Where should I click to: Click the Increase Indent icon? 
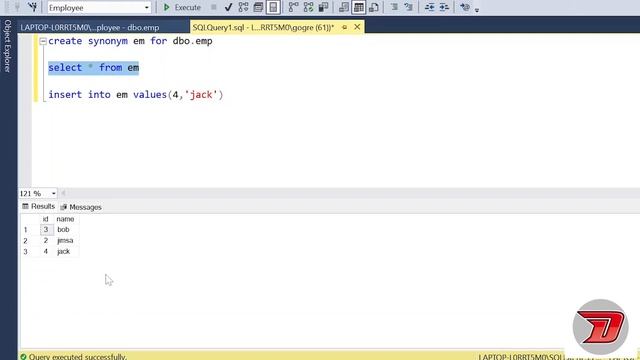[x=444, y=7]
